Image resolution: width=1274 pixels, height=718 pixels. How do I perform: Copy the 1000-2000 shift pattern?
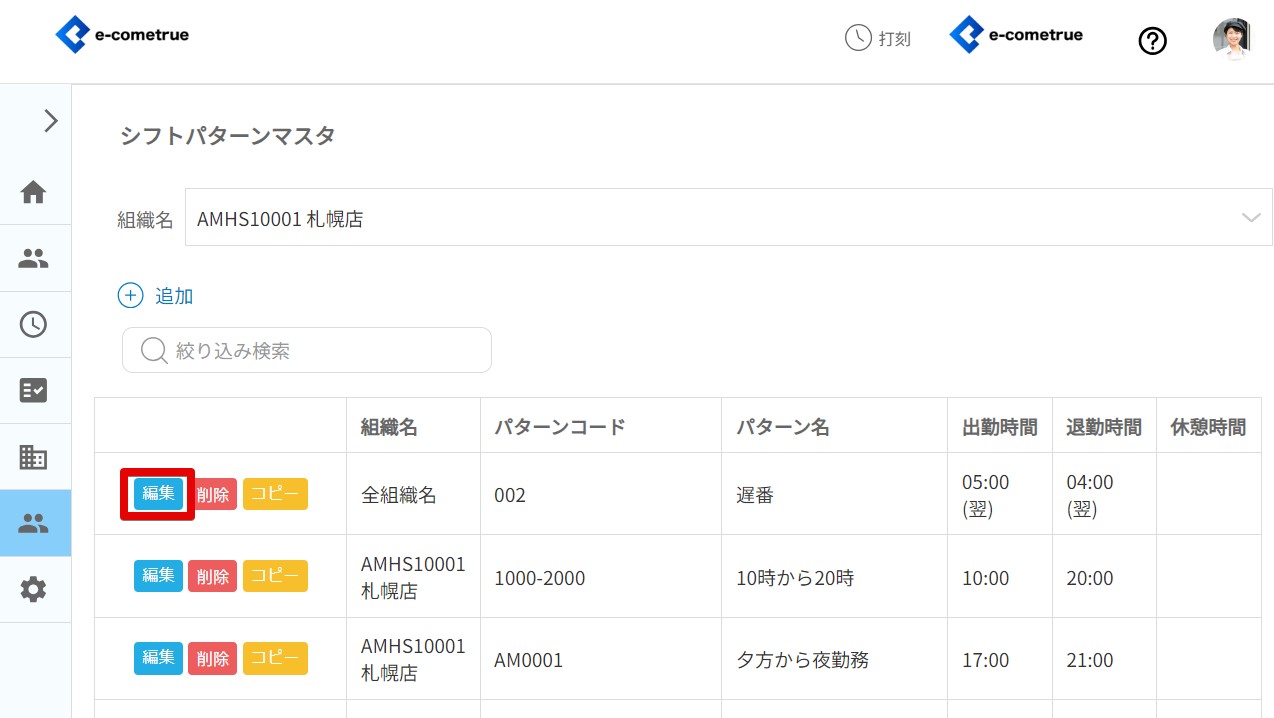(x=275, y=576)
